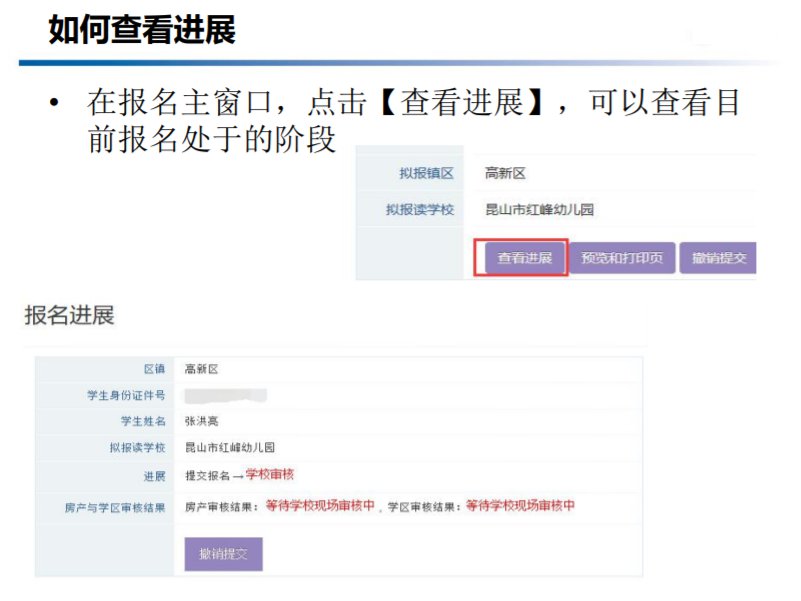Click the 拟报镇区 field label

click(x=426, y=174)
